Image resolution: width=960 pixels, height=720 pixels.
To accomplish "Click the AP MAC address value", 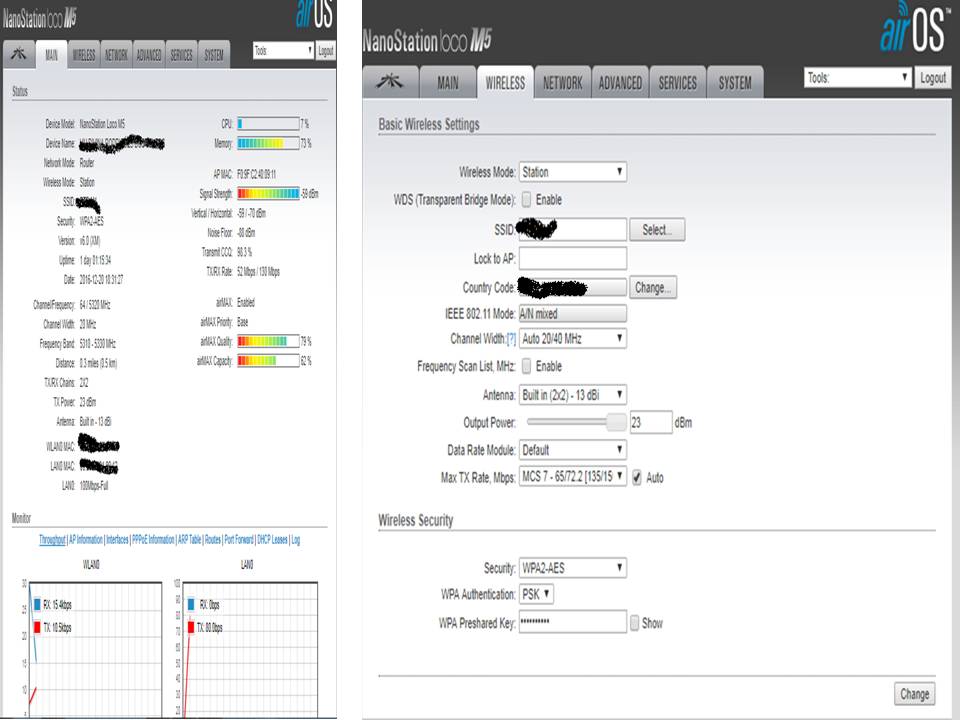I will [x=257, y=174].
